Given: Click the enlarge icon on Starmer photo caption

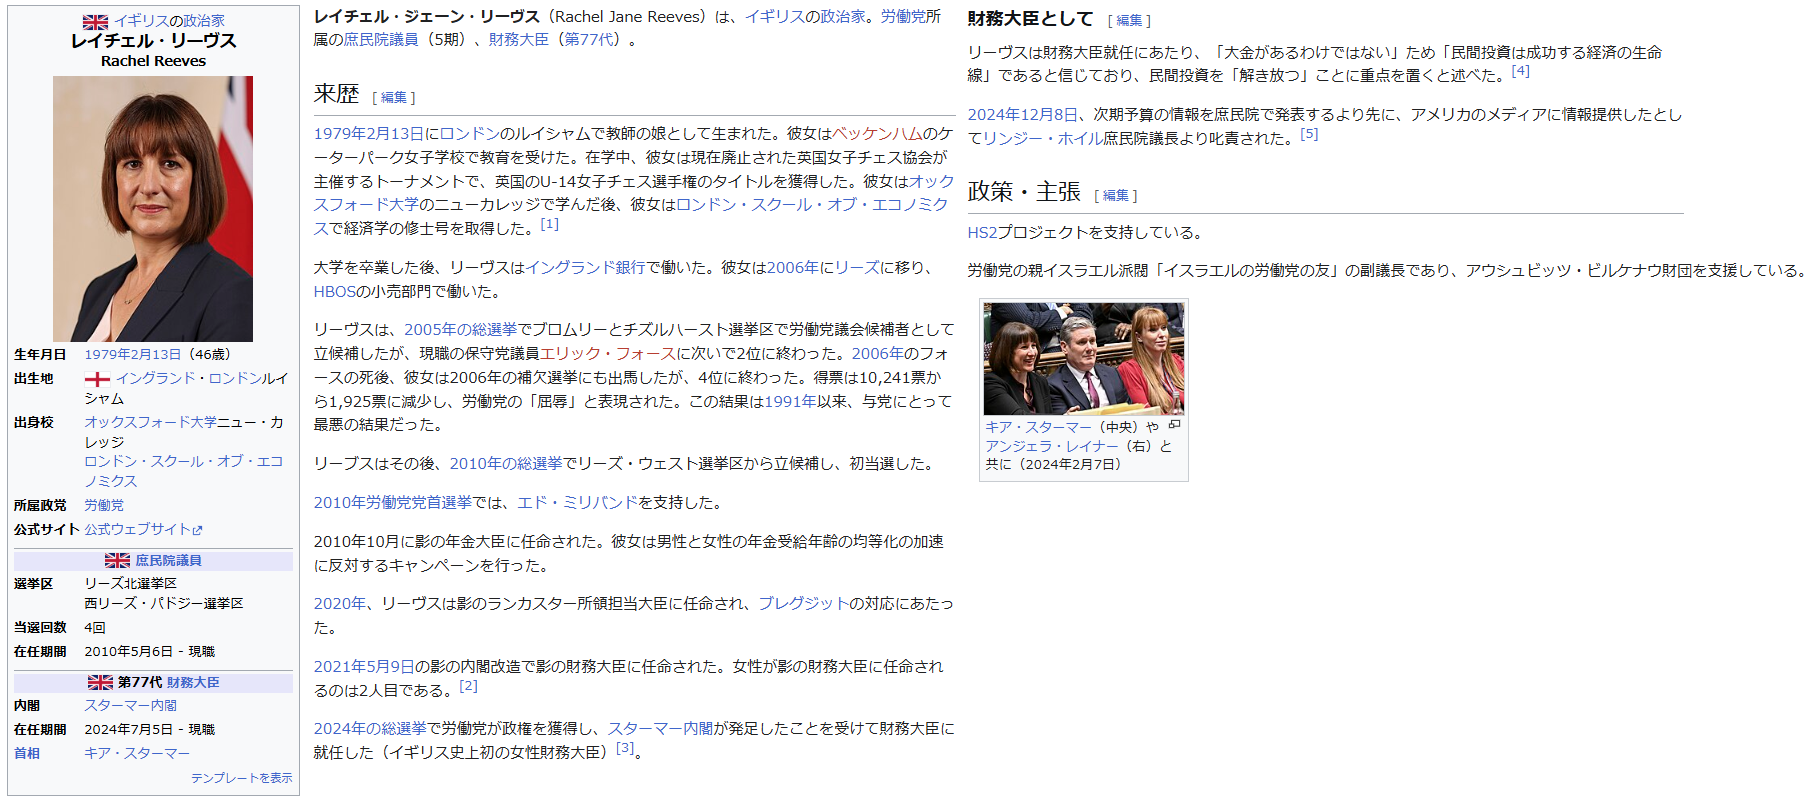Looking at the screenshot, I should (x=1175, y=425).
